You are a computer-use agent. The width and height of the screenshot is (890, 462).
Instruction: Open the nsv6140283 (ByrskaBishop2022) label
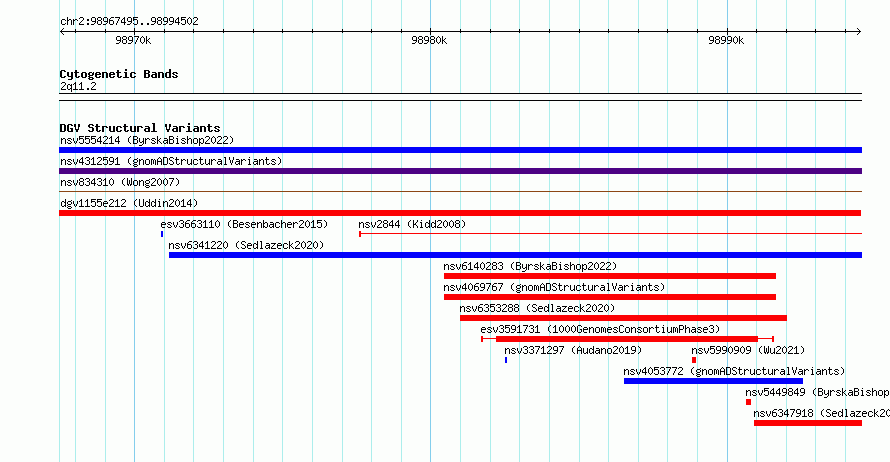530,266
